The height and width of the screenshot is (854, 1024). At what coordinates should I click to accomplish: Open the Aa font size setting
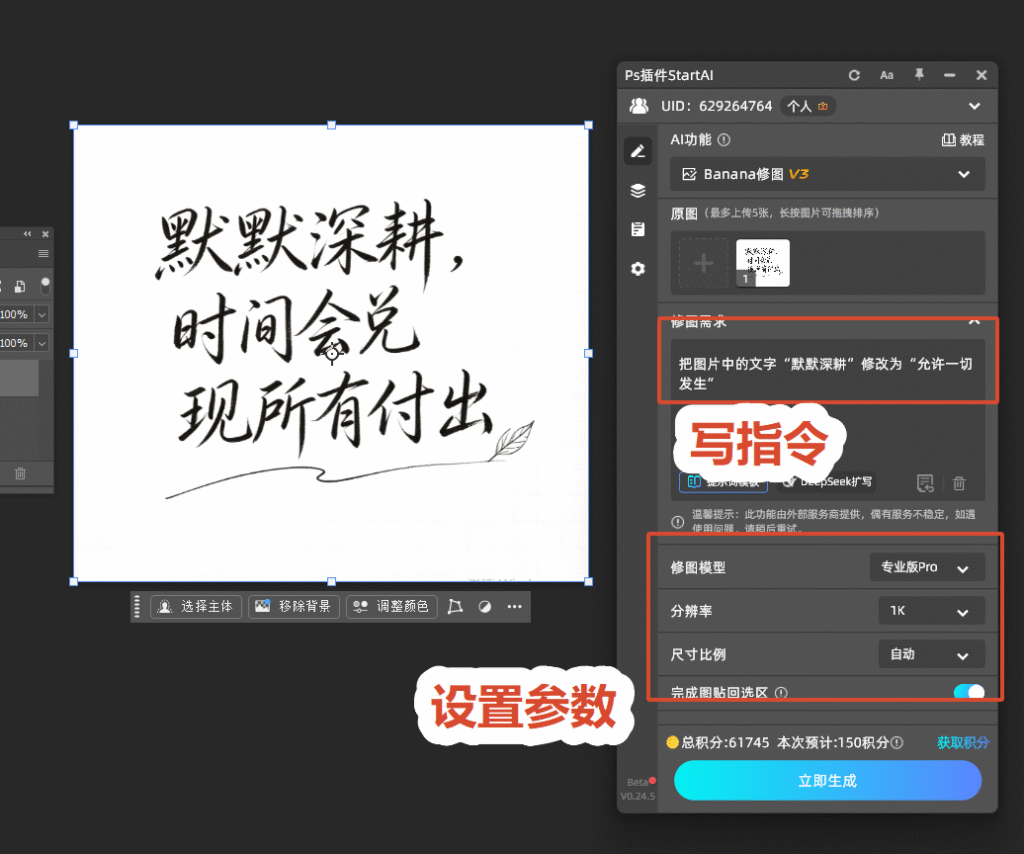(x=886, y=75)
